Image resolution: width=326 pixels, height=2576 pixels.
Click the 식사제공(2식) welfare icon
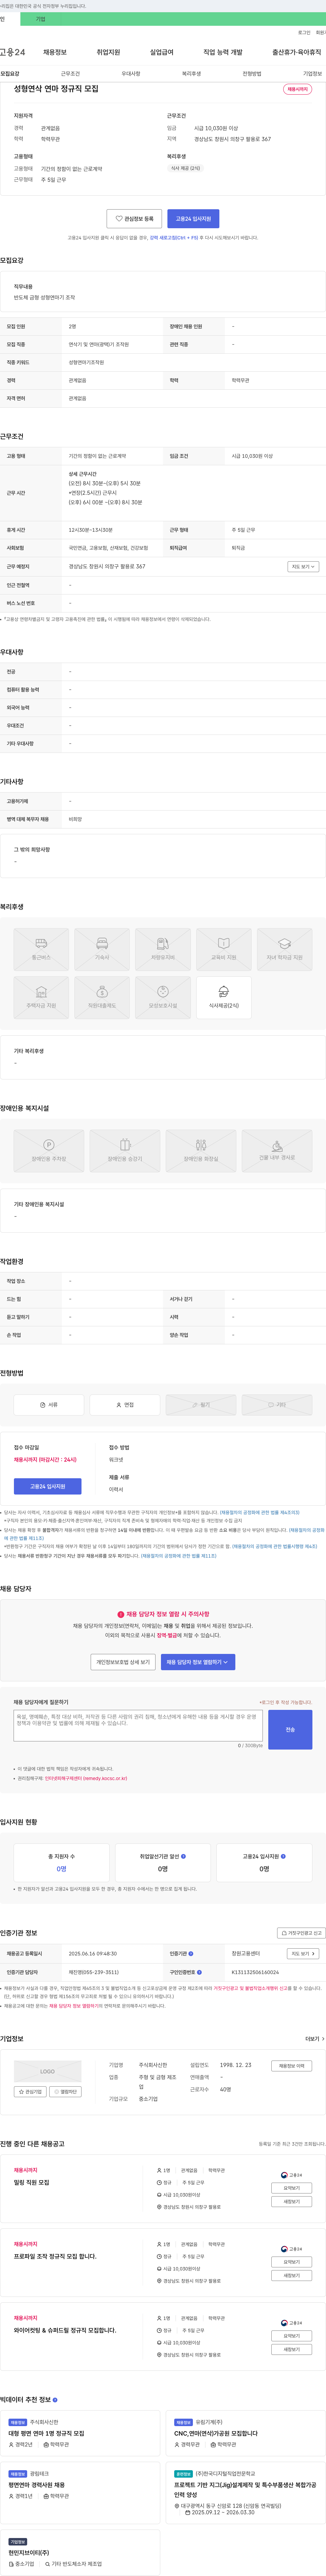tap(224, 998)
